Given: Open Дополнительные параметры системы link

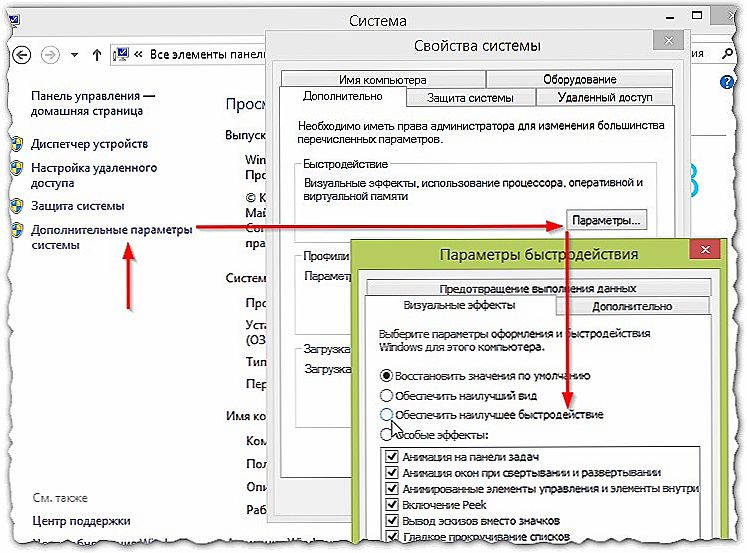Looking at the screenshot, I should click(111, 237).
